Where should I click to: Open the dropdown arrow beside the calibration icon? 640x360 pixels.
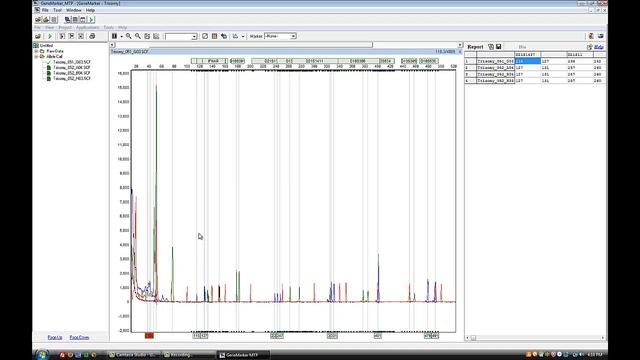pos(243,36)
